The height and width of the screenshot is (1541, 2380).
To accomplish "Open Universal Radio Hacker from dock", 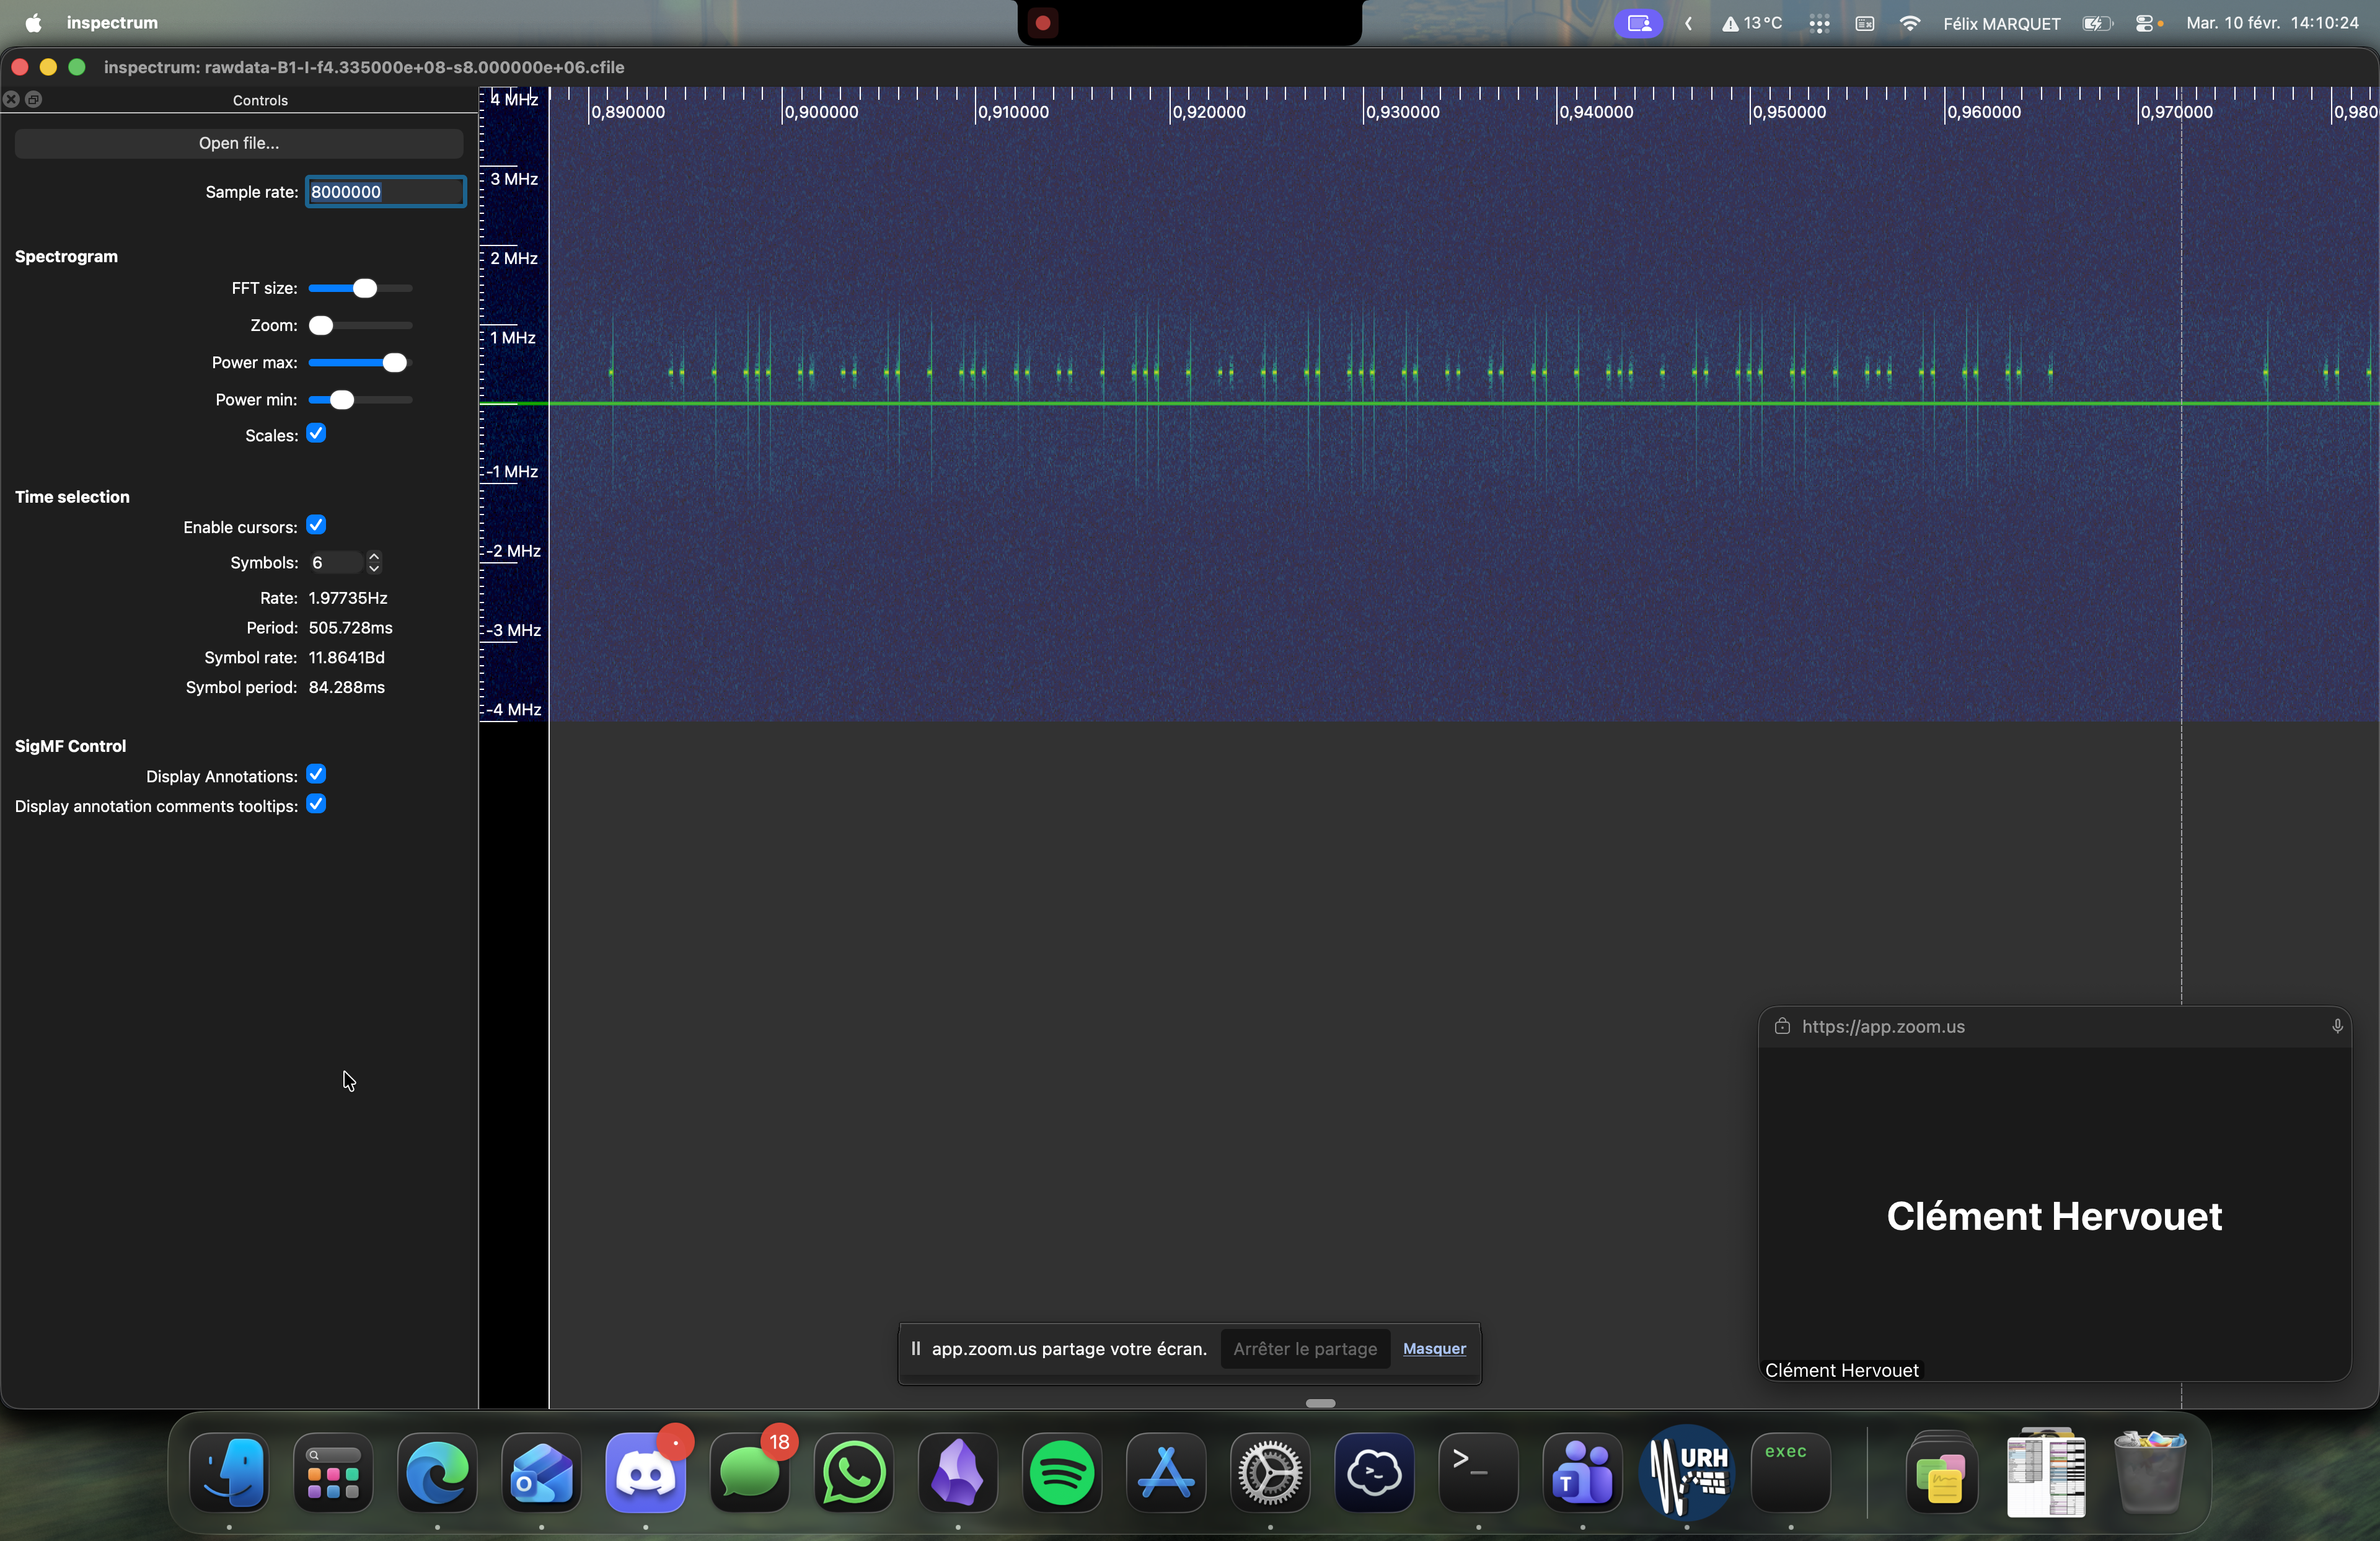I will pyautogui.click(x=1686, y=1473).
